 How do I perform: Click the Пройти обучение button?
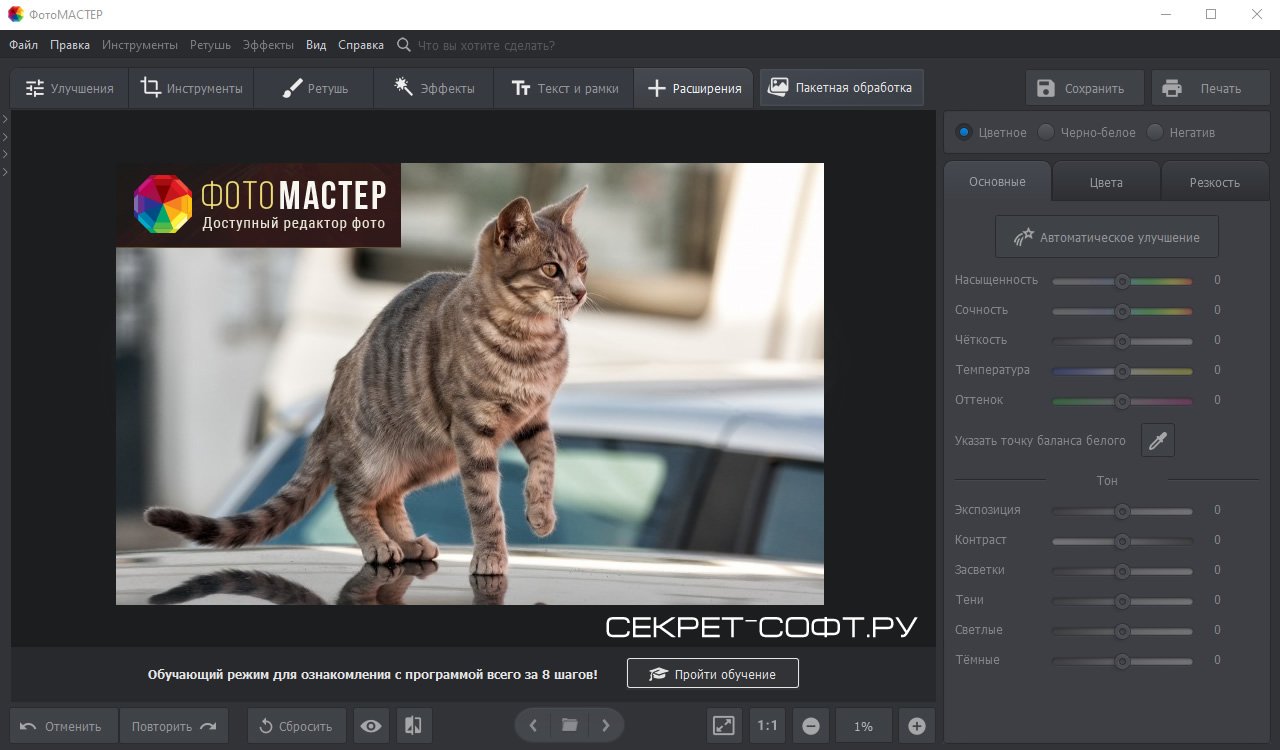[713, 673]
